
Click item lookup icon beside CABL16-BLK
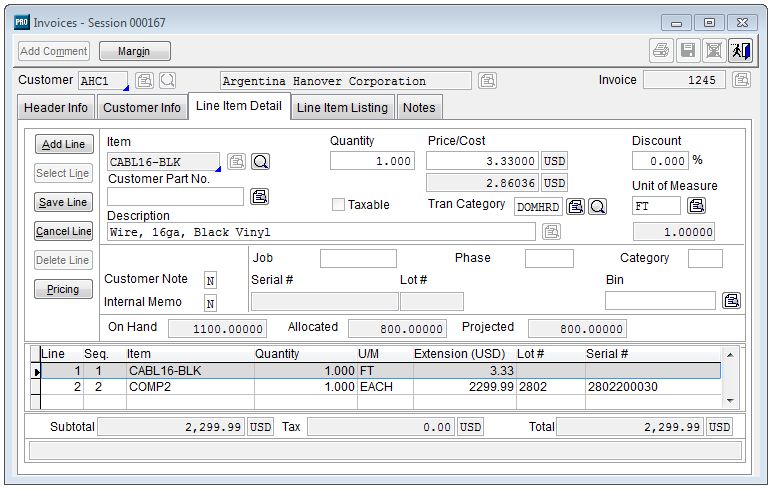click(x=237, y=161)
